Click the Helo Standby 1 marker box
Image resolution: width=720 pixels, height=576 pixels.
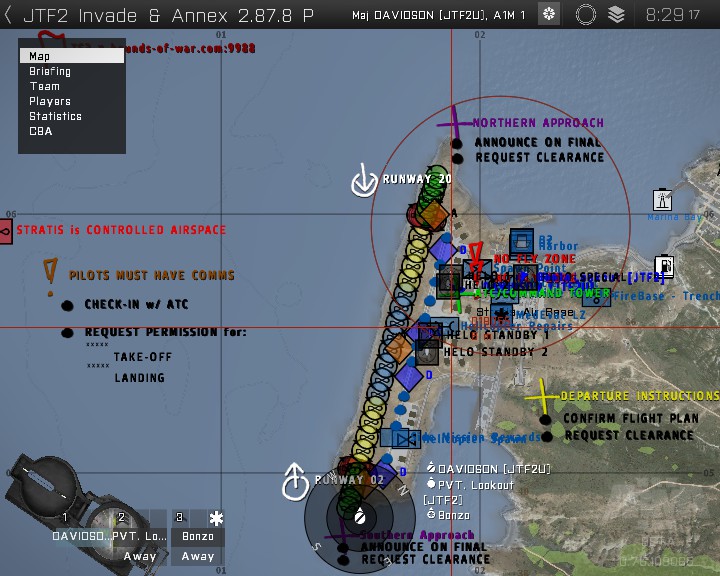(x=430, y=334)
